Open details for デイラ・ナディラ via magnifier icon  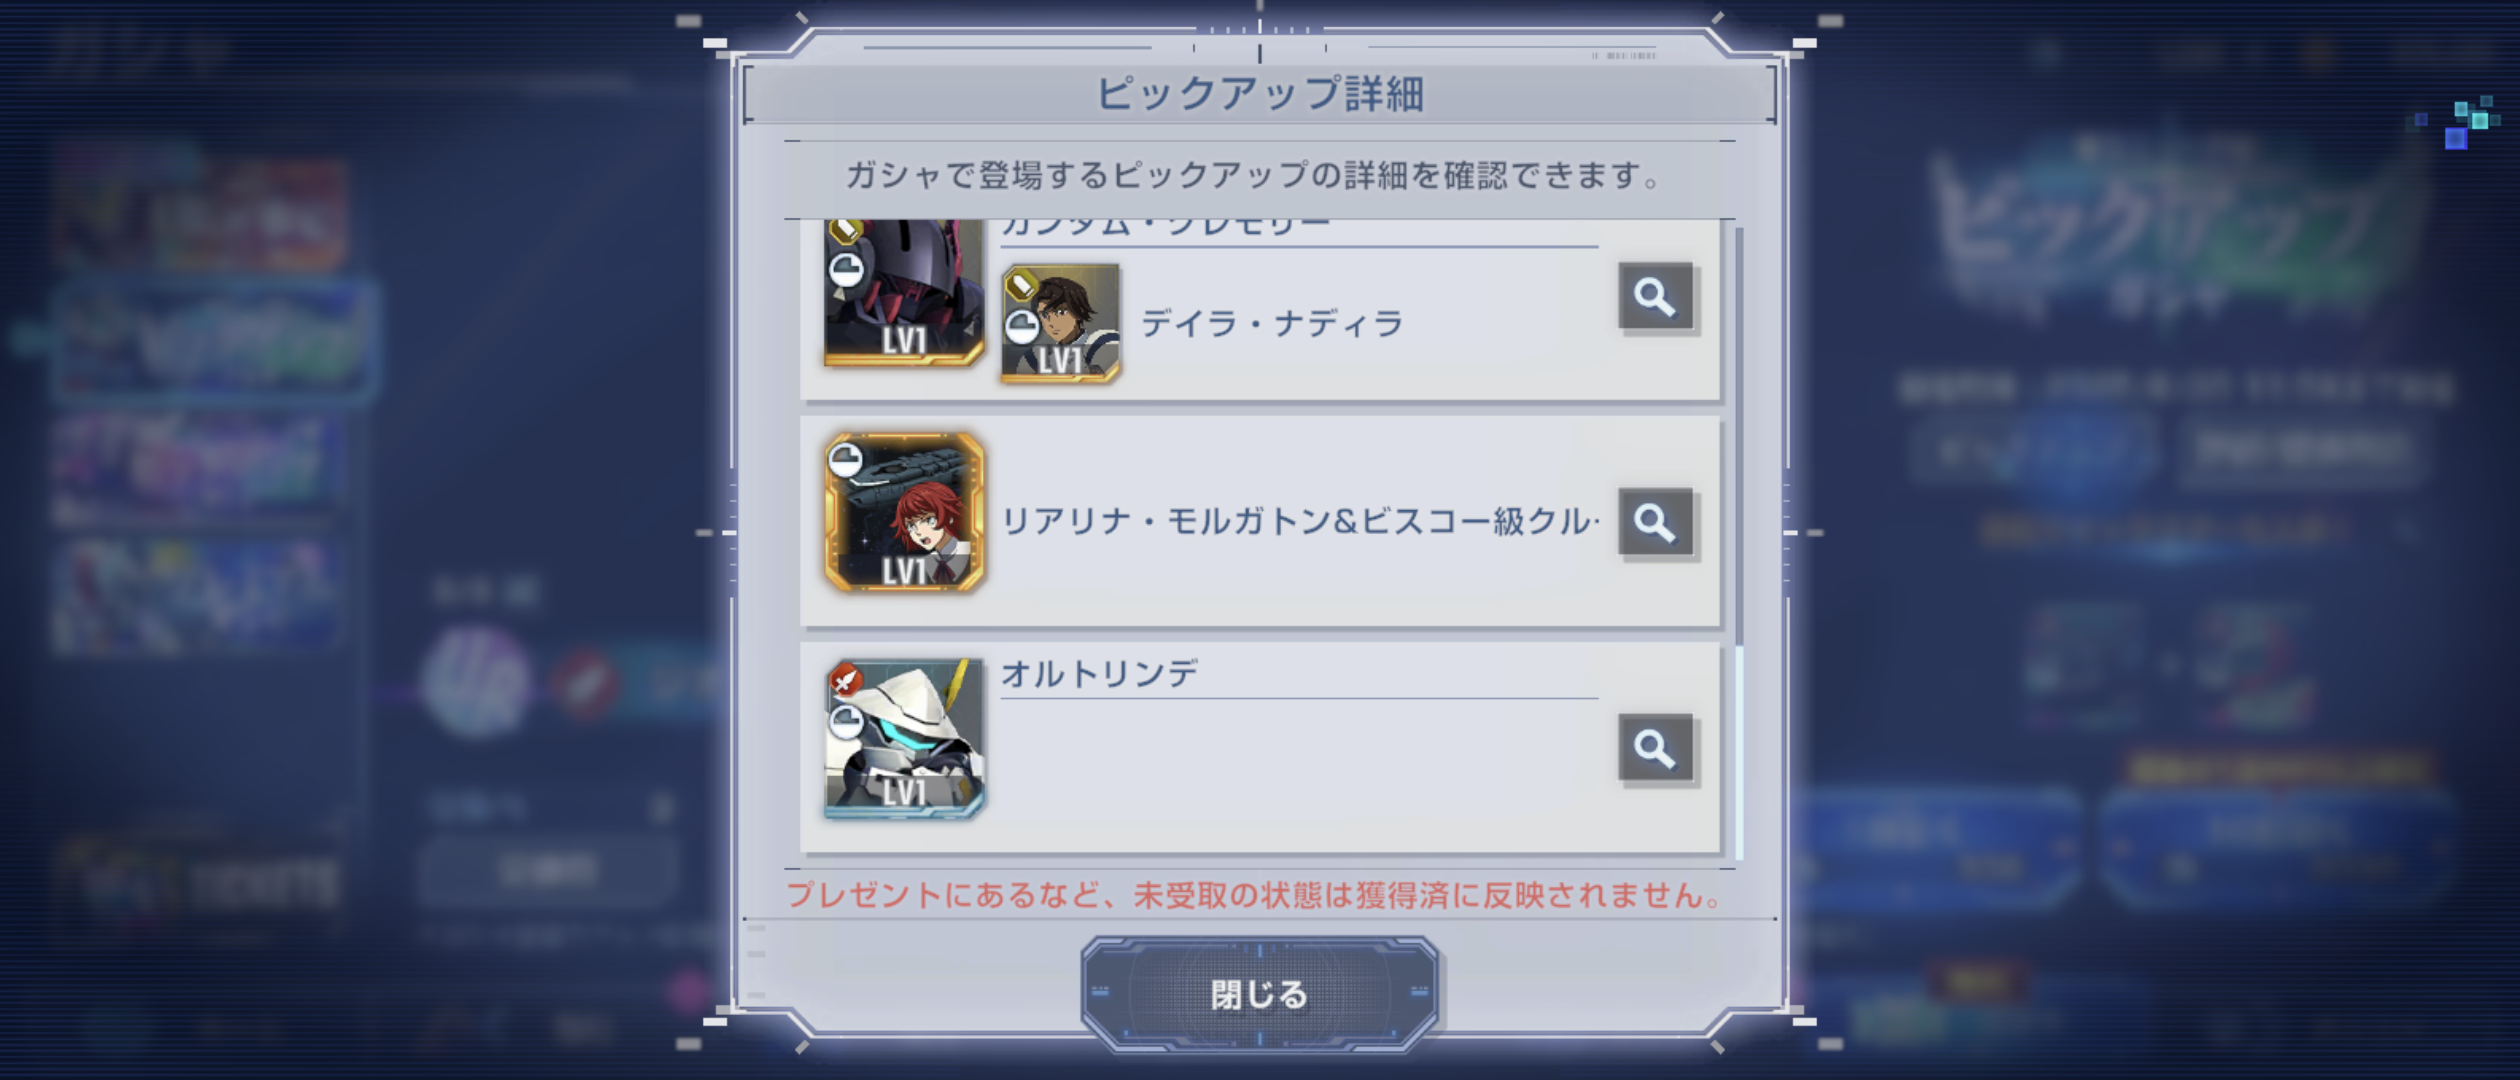pyautogui.click(x=1655, y=296)
